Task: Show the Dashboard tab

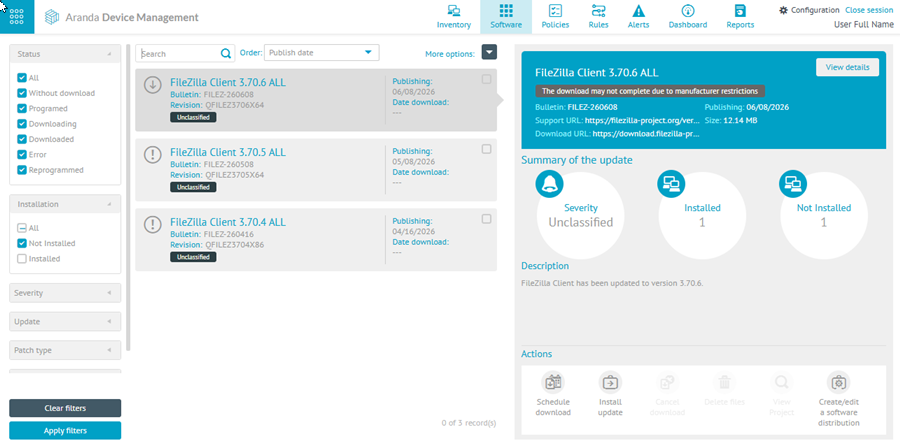Action: click(688, 17)
